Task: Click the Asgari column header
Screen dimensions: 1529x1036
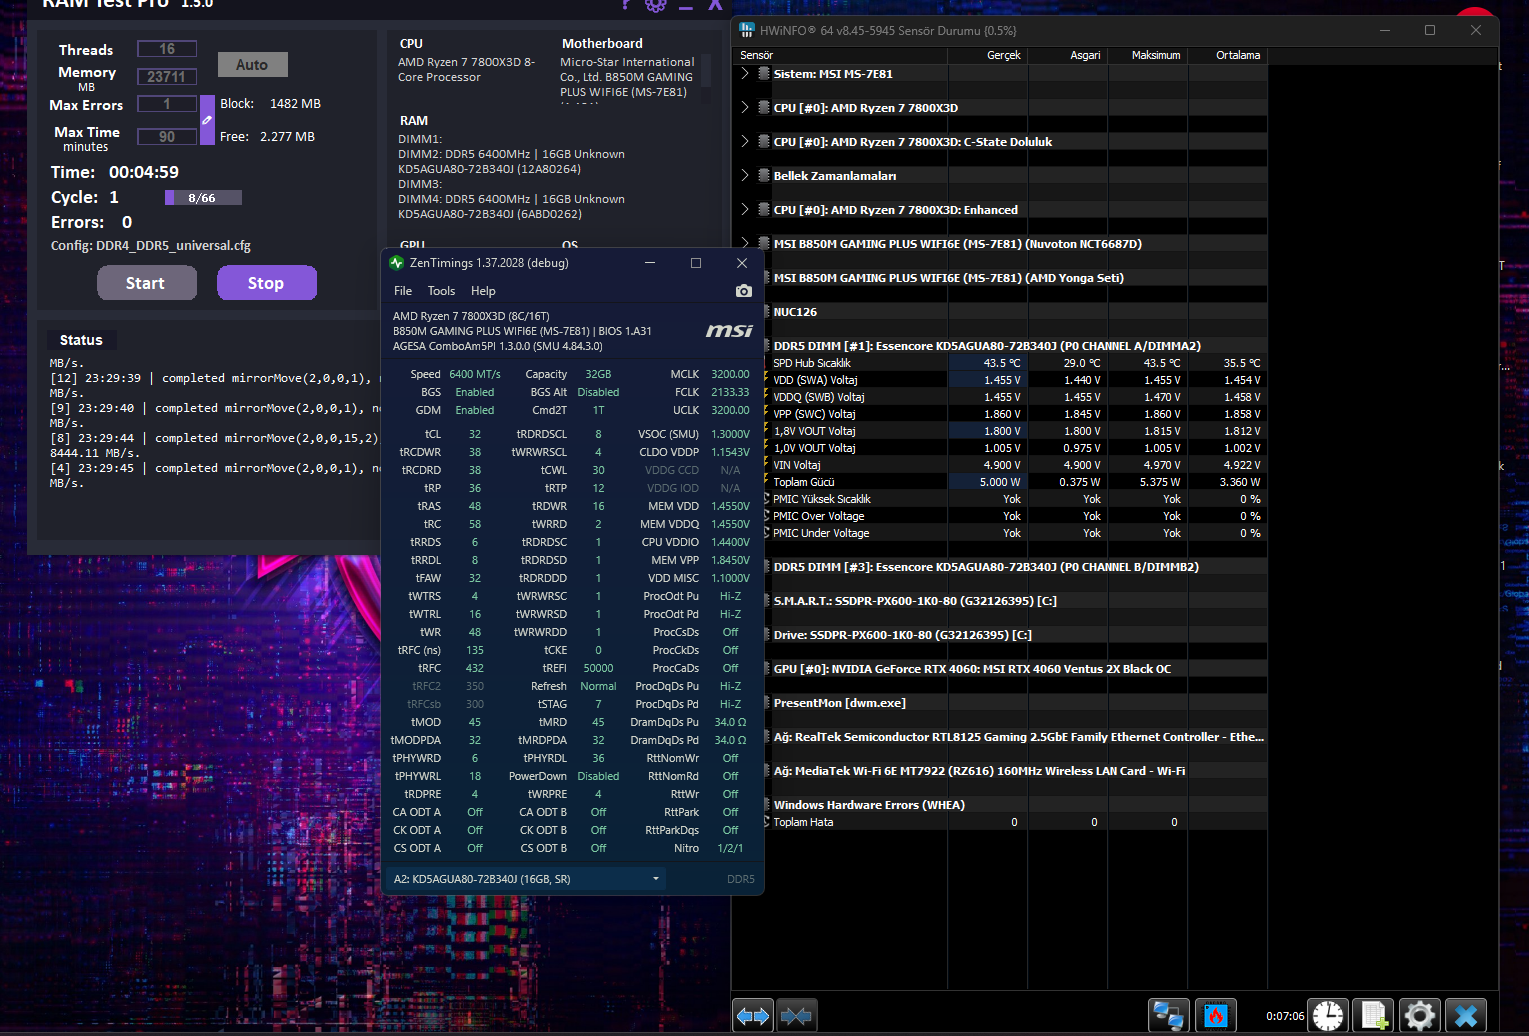Action: 1068,55
